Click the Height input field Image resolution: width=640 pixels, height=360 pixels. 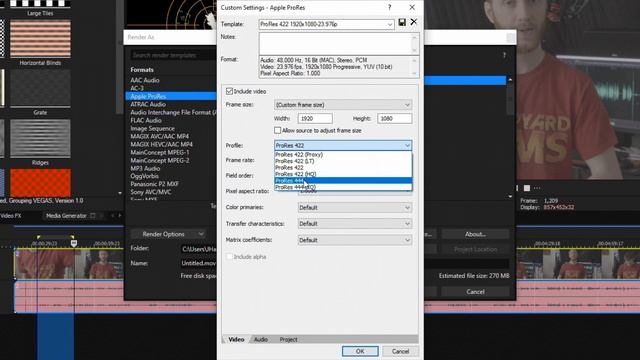click(394, 118)
